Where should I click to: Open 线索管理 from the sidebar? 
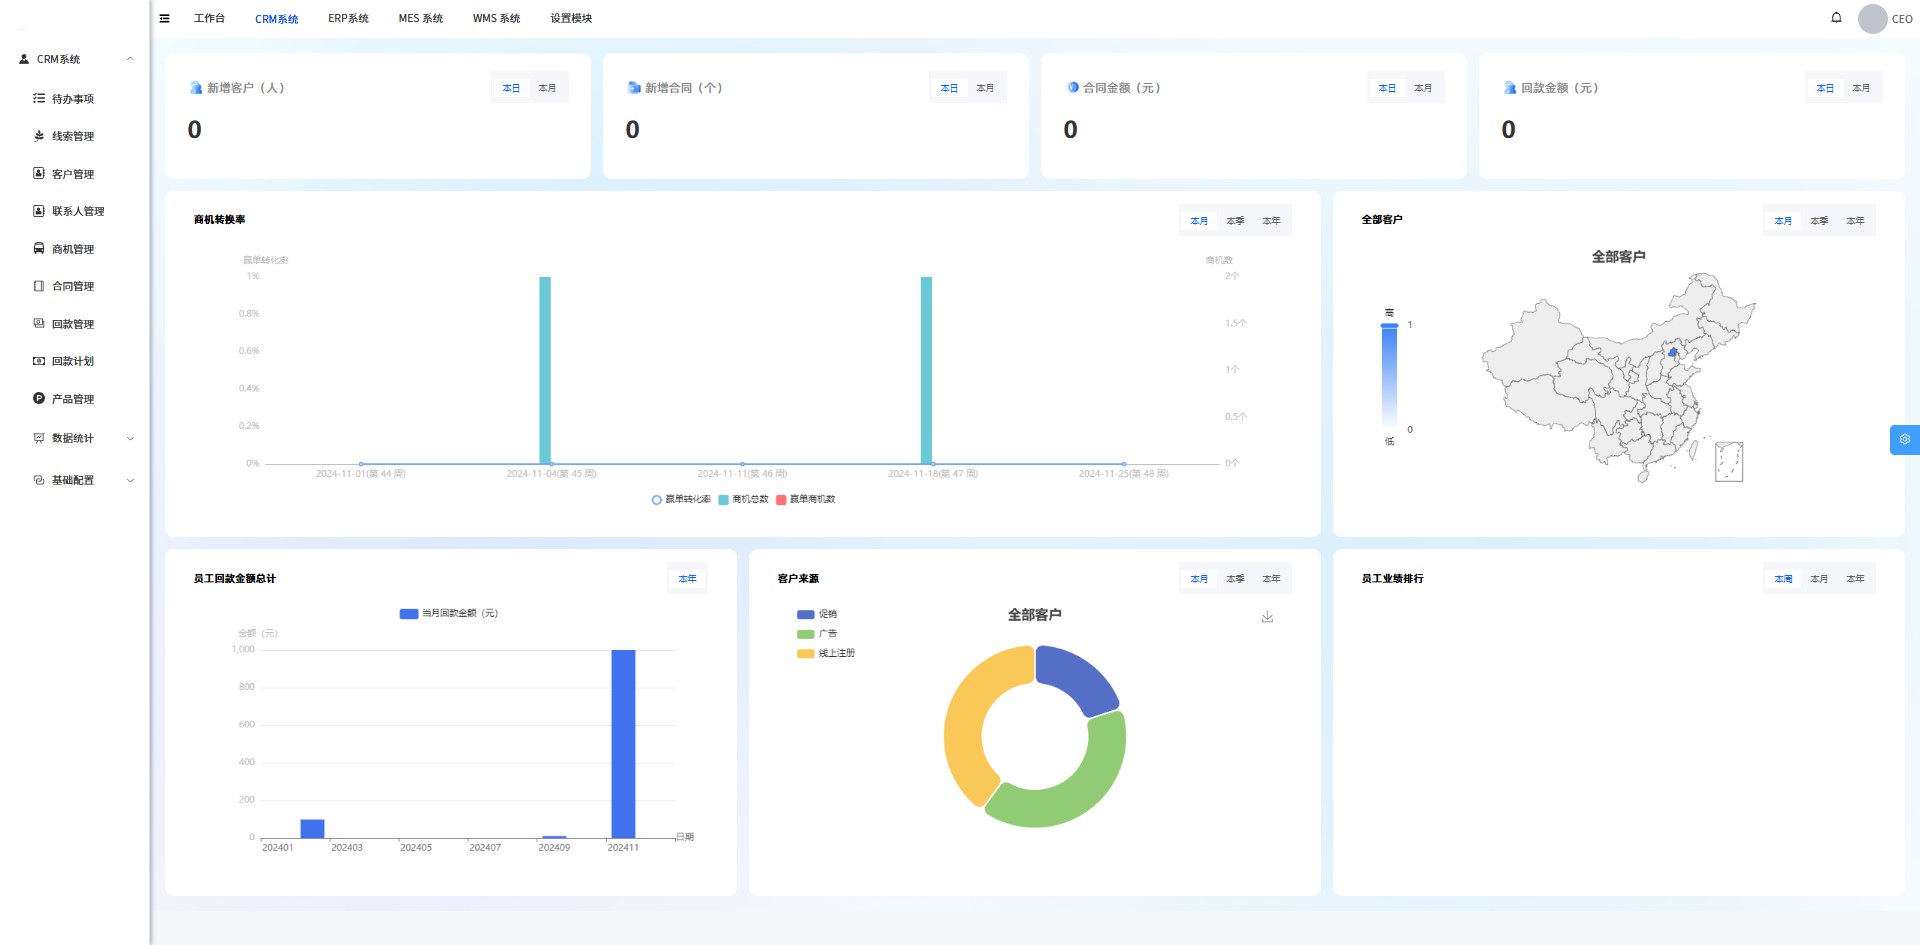point(73,136)
